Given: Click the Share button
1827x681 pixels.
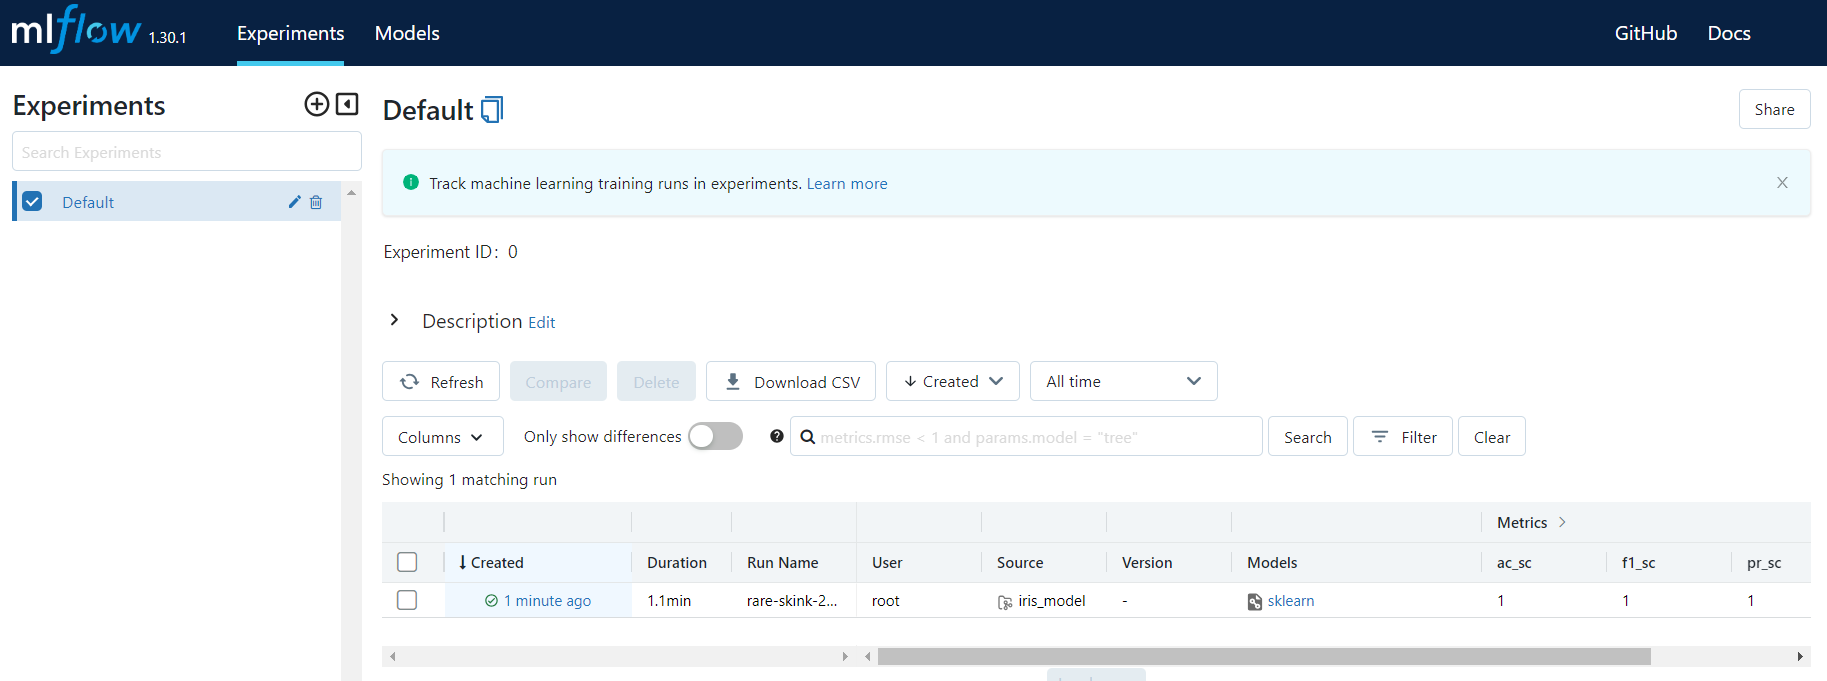Looking at the screenshot, I should pyautogui.click(x=1774, y=109).
